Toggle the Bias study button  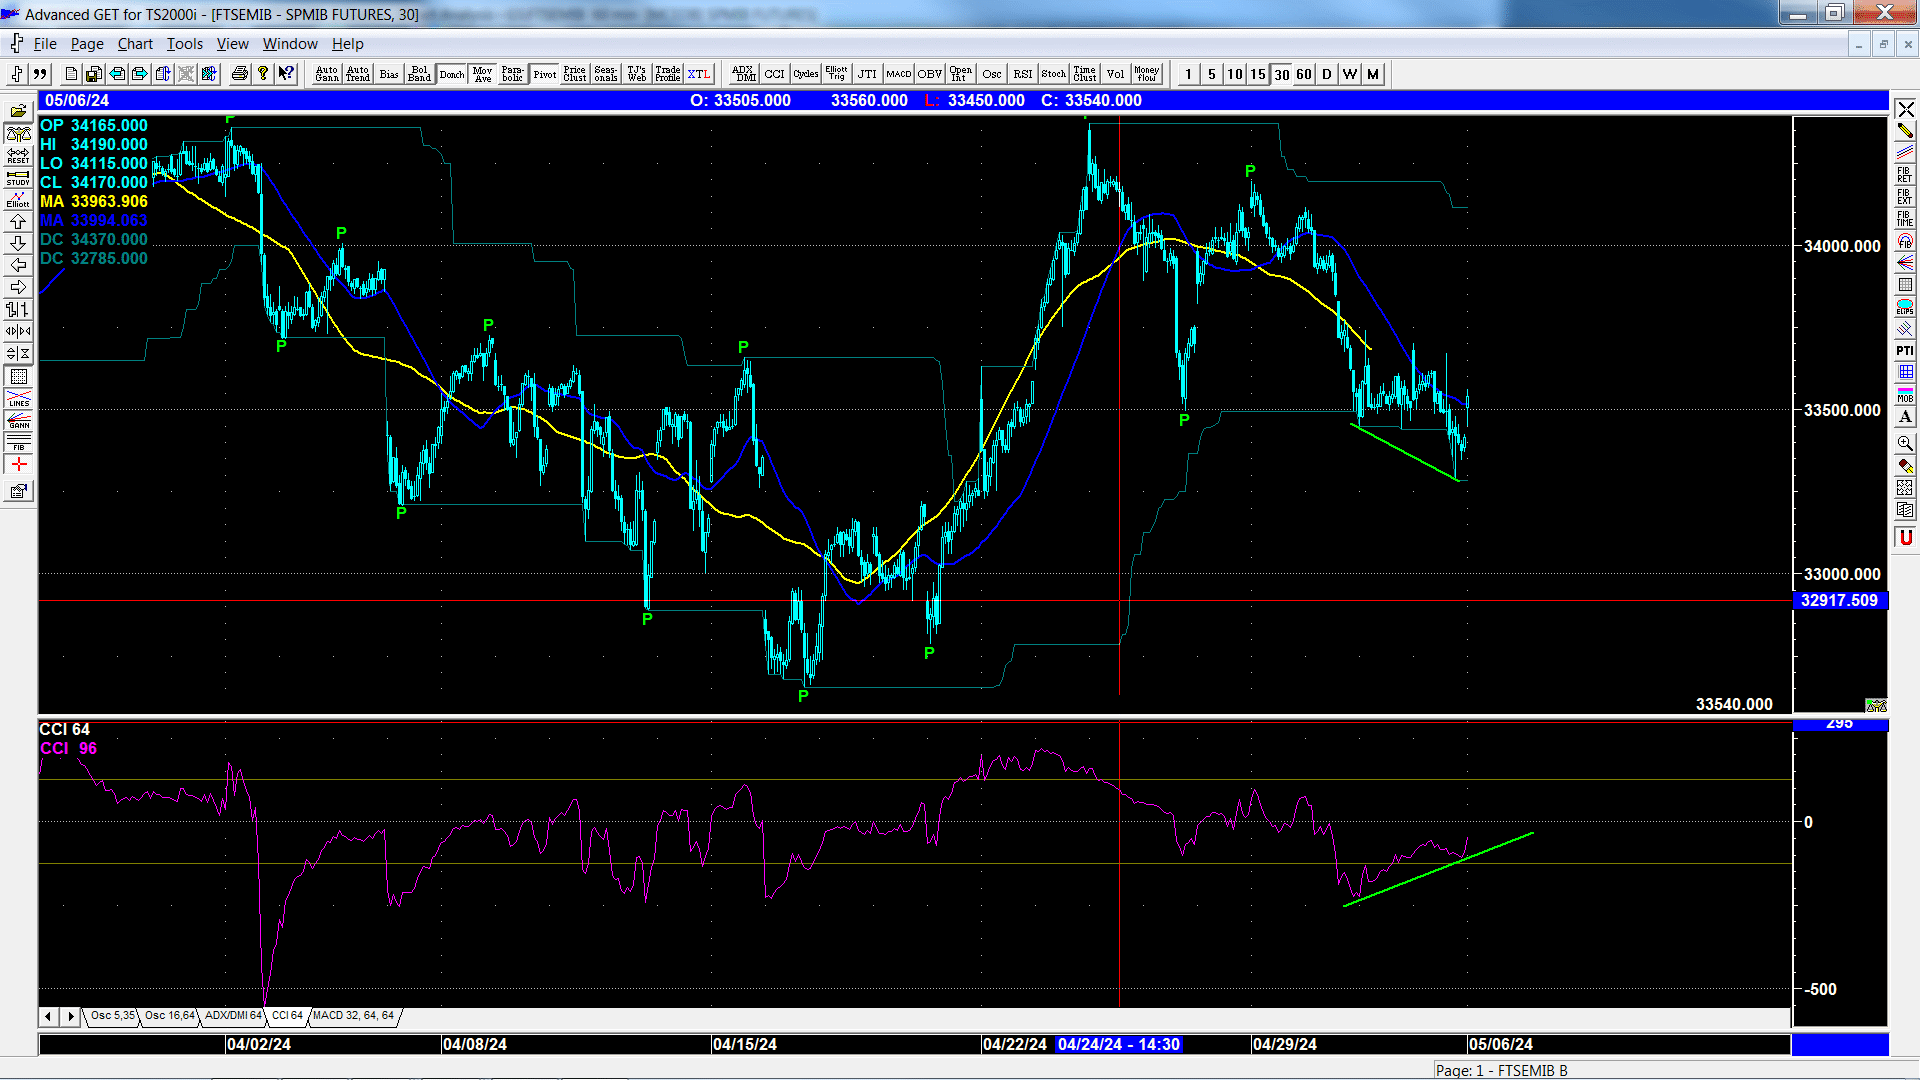point(389,74)
